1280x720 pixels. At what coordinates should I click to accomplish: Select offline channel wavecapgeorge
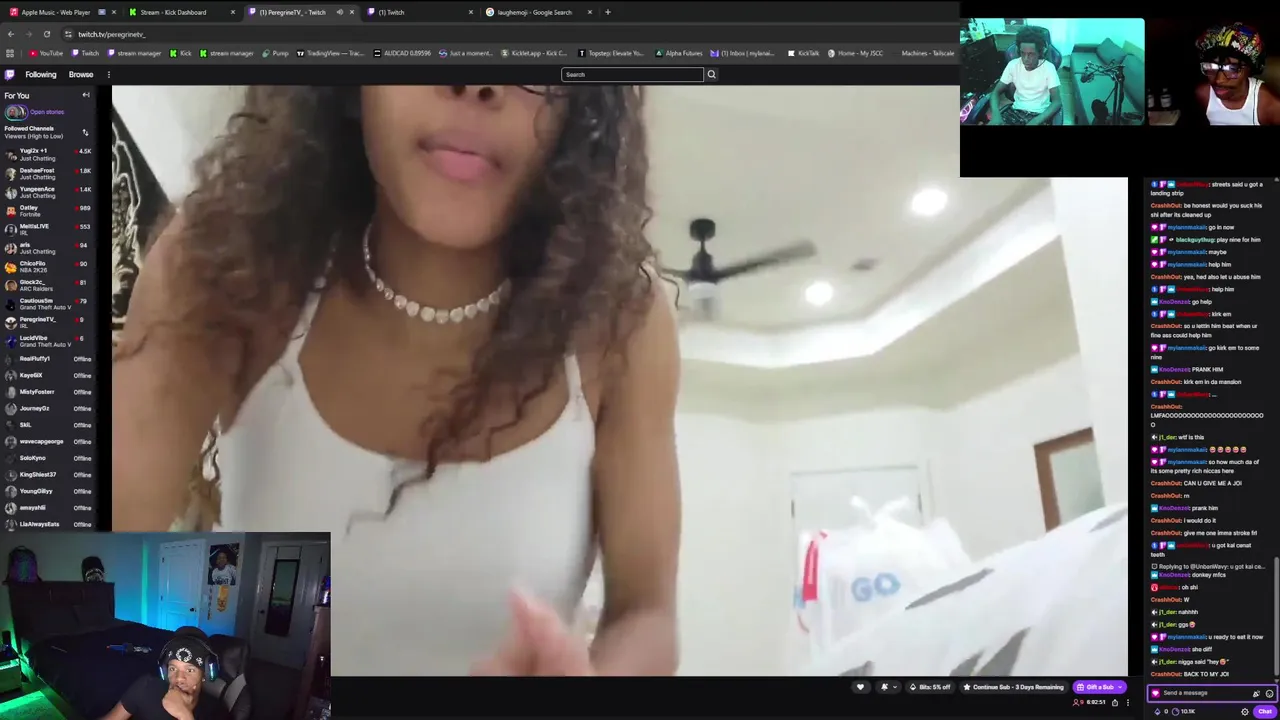(x=47, y=441)
